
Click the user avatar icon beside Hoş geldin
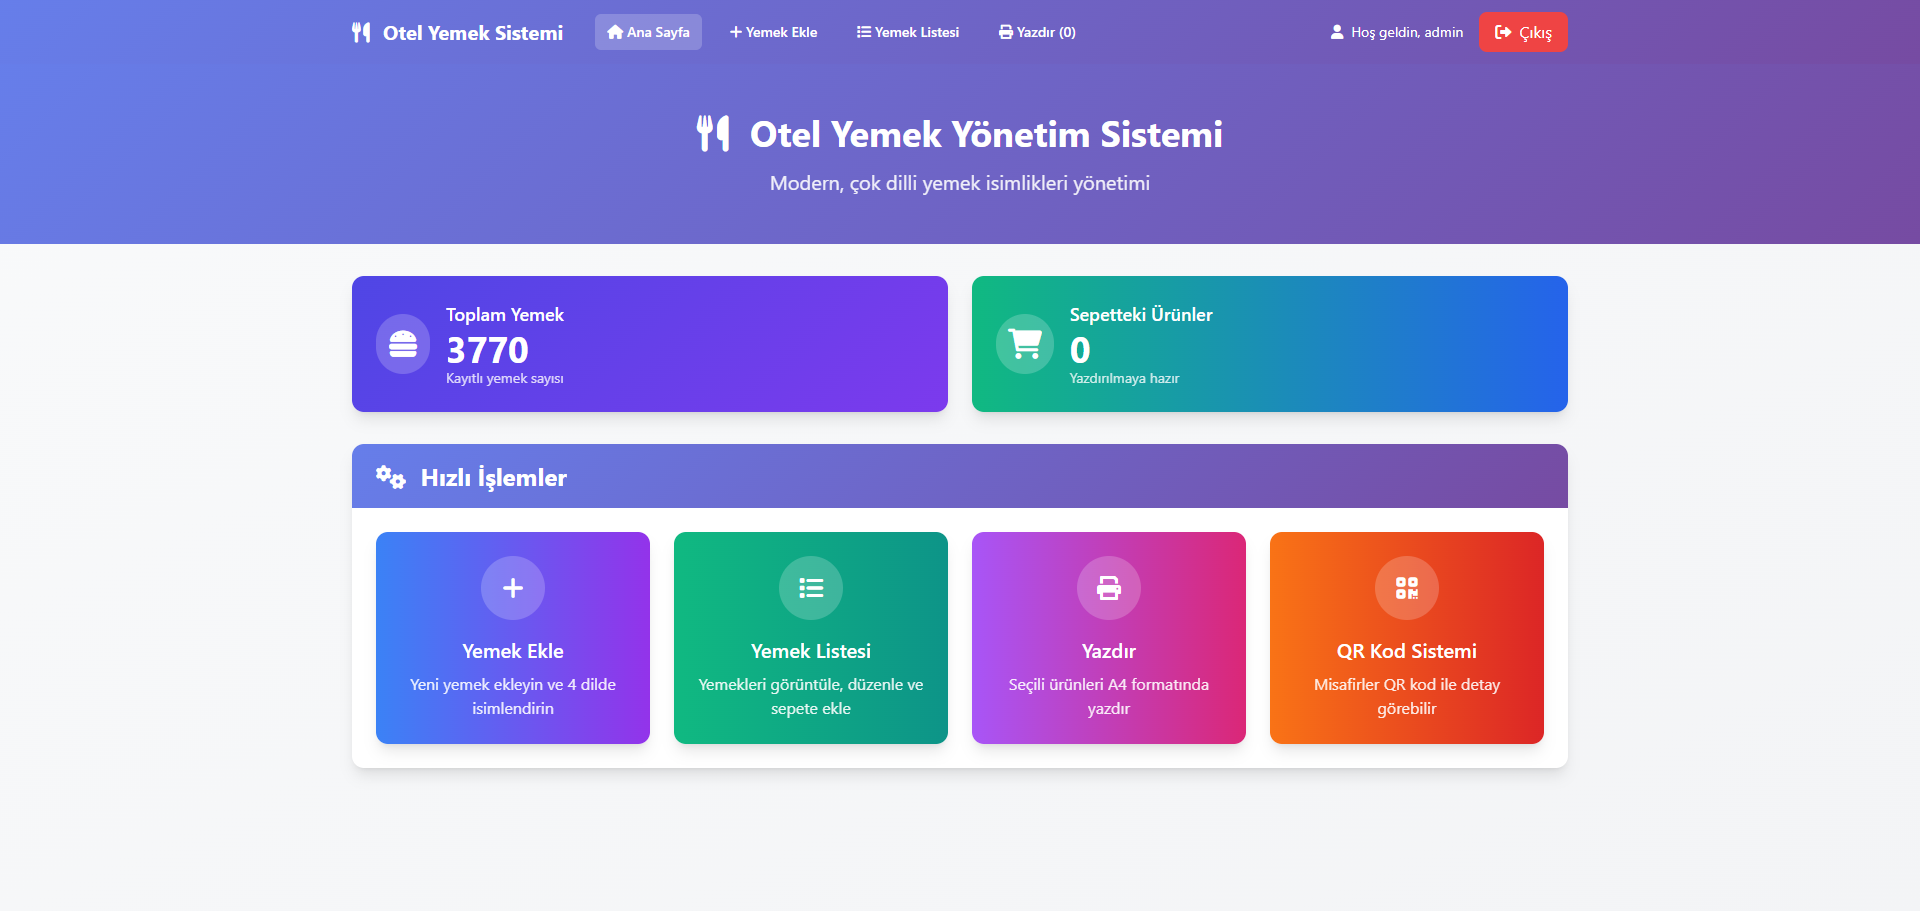1337,32
